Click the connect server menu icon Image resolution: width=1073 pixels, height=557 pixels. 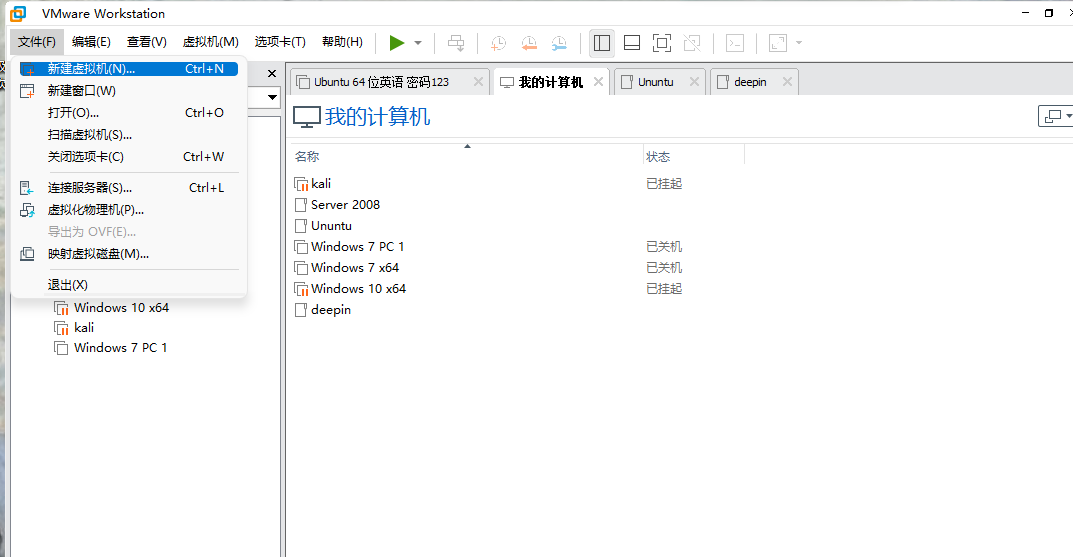click(x=27, y=187)
